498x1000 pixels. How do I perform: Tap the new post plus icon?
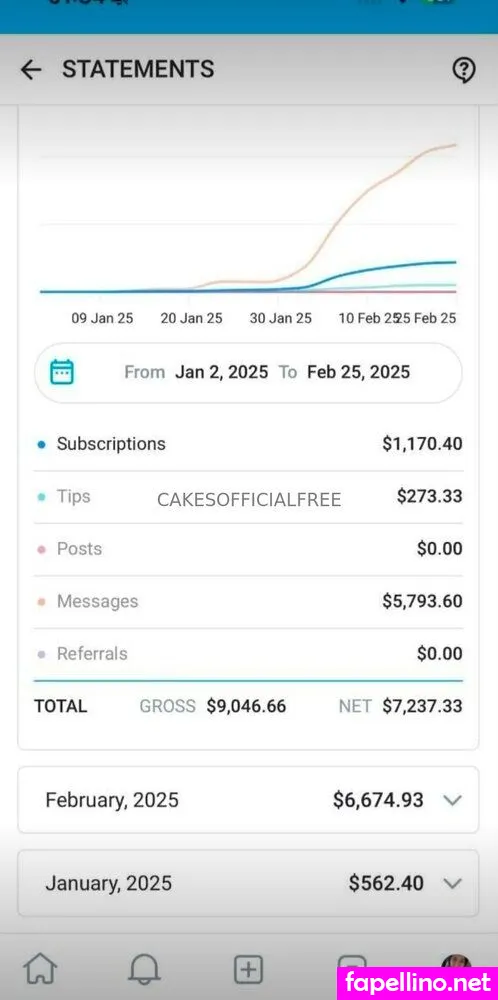[x=248, y=970]
